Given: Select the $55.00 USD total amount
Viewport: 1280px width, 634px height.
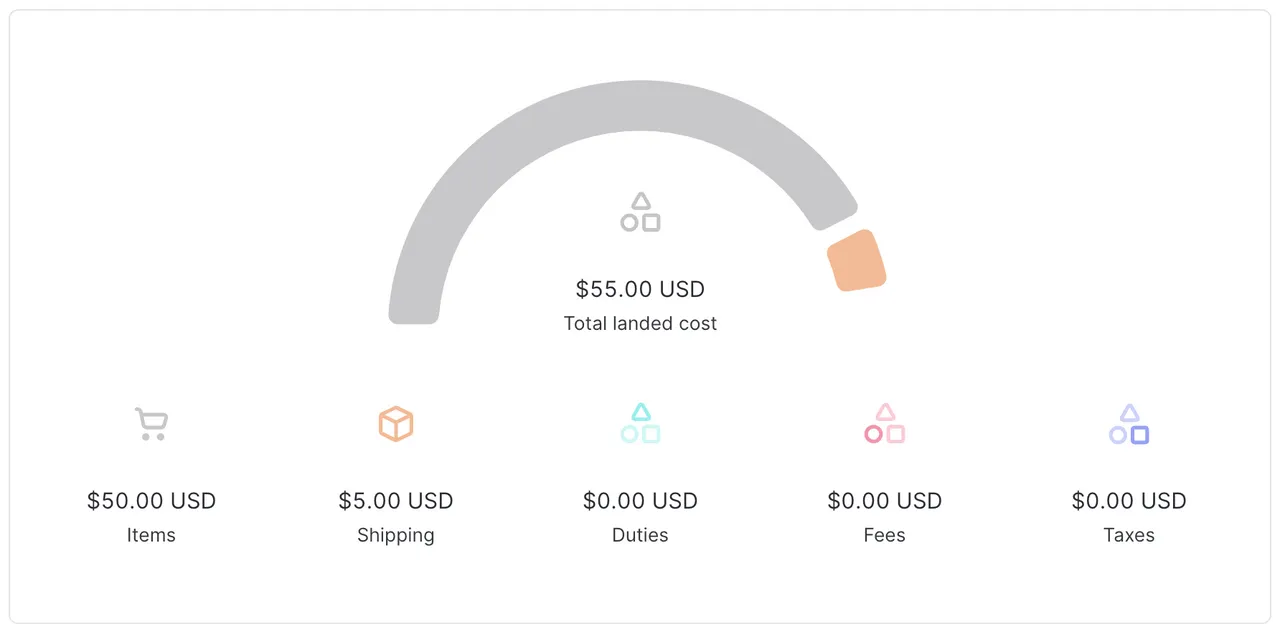Looking at the screenshot, I should (640, 289).
